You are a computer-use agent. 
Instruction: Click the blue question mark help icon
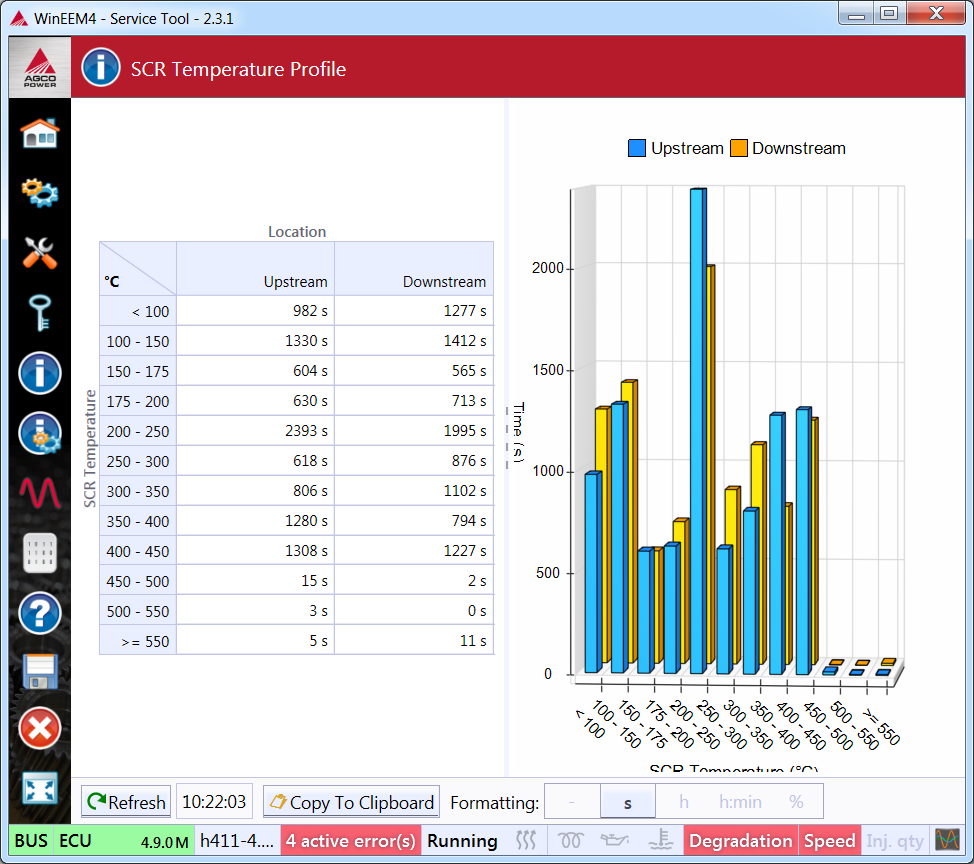click(40, 613)
